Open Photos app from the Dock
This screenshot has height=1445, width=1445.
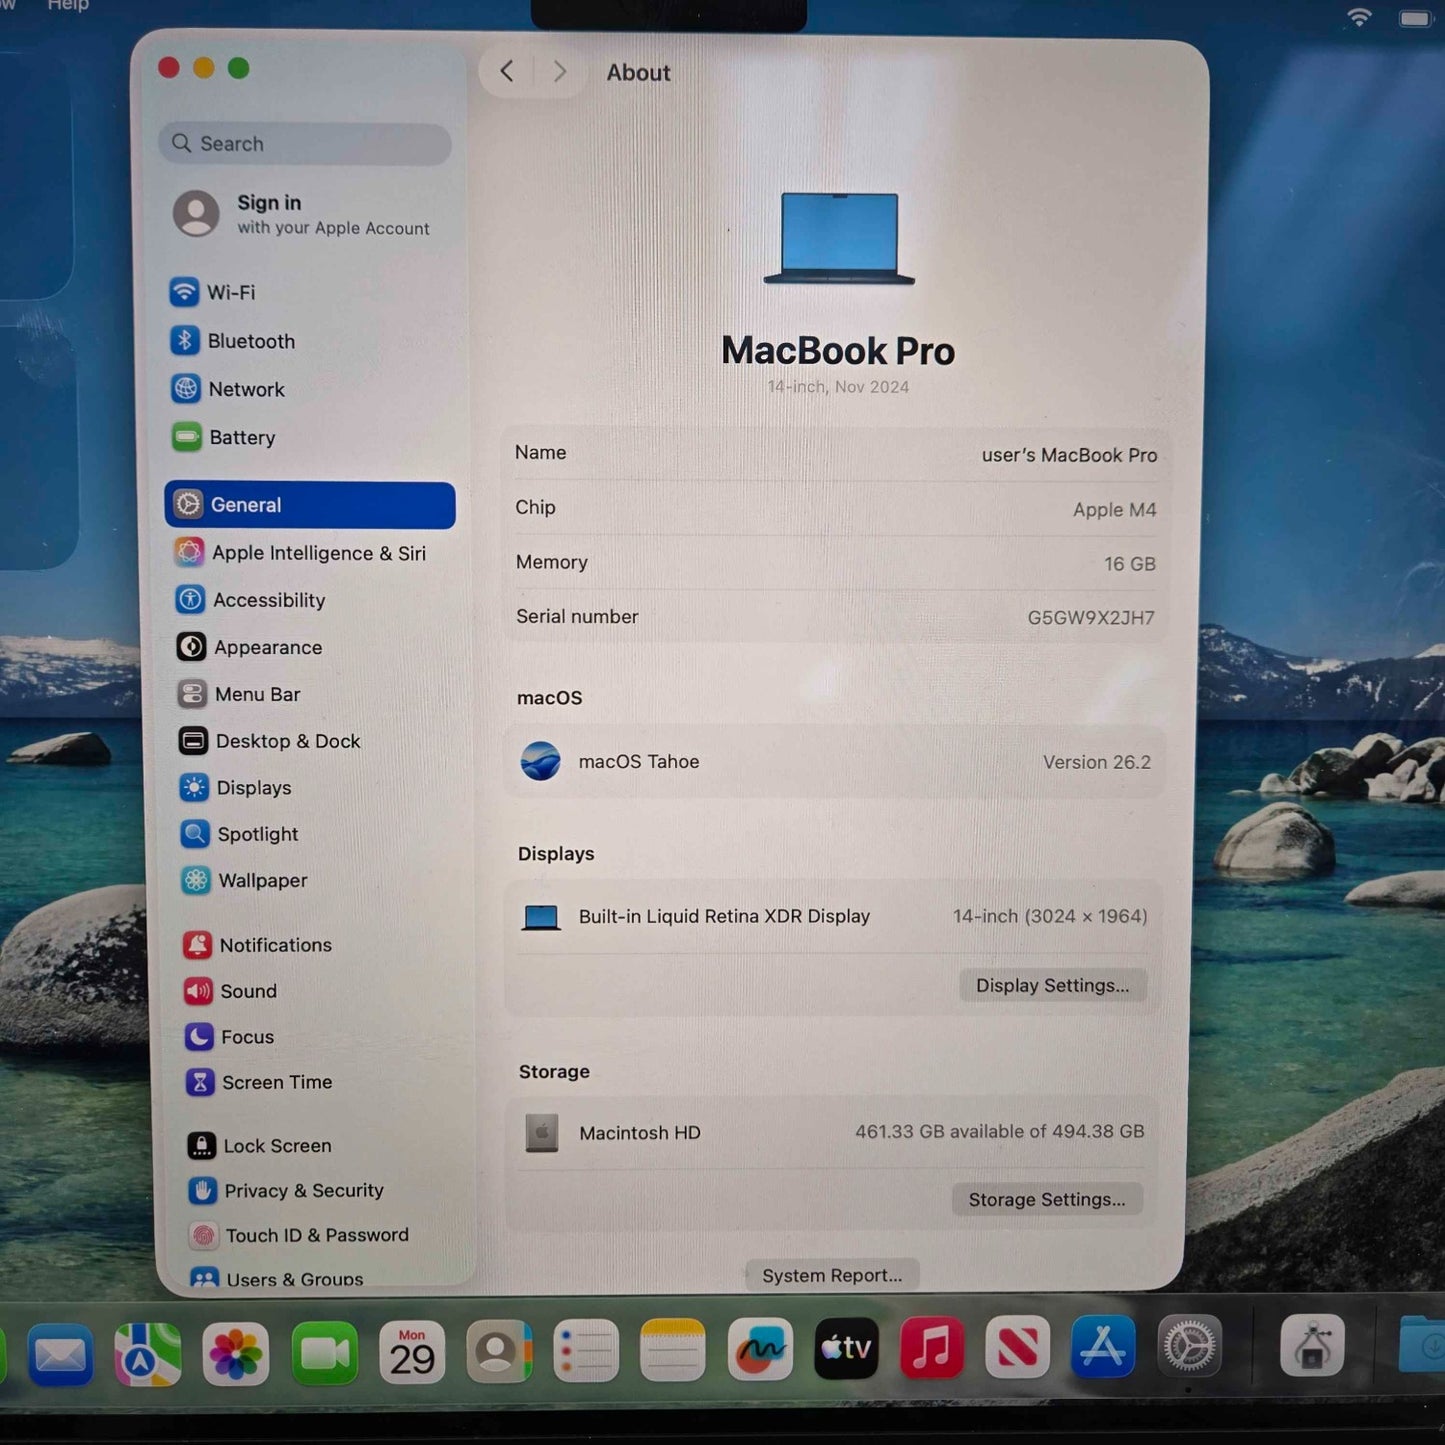pyautogui.click(x=235, y=1354)
